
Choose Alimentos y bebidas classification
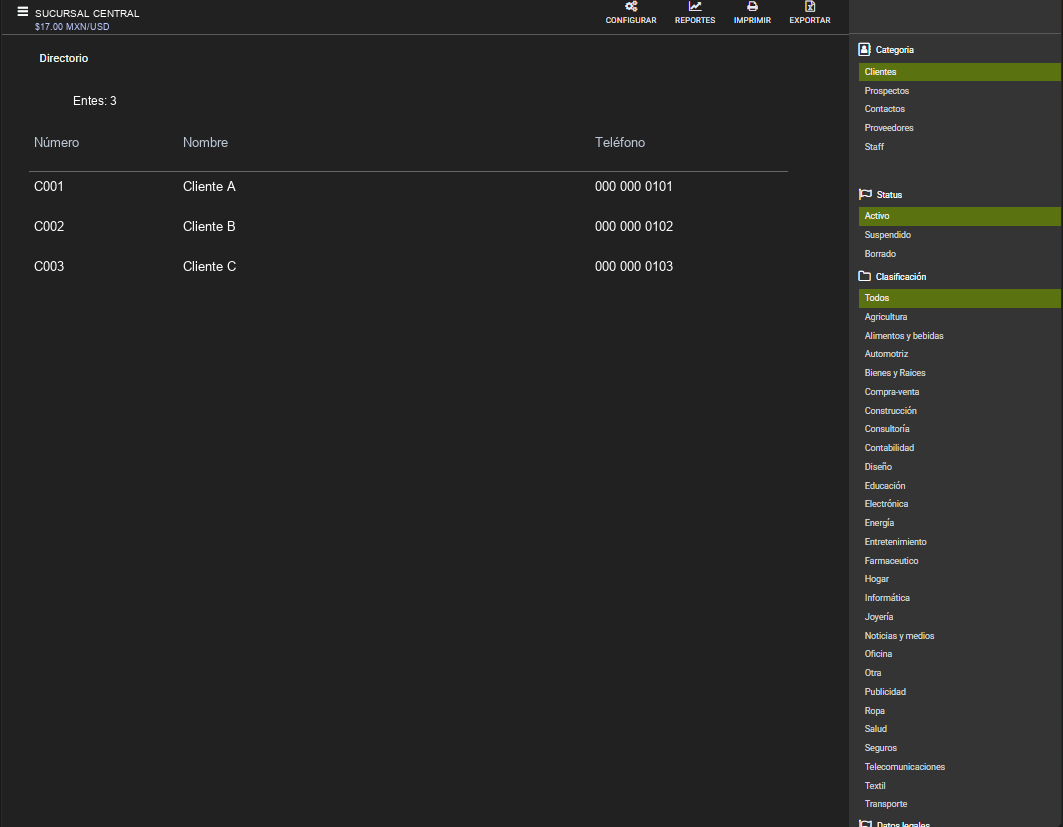(x=904, y=336)
